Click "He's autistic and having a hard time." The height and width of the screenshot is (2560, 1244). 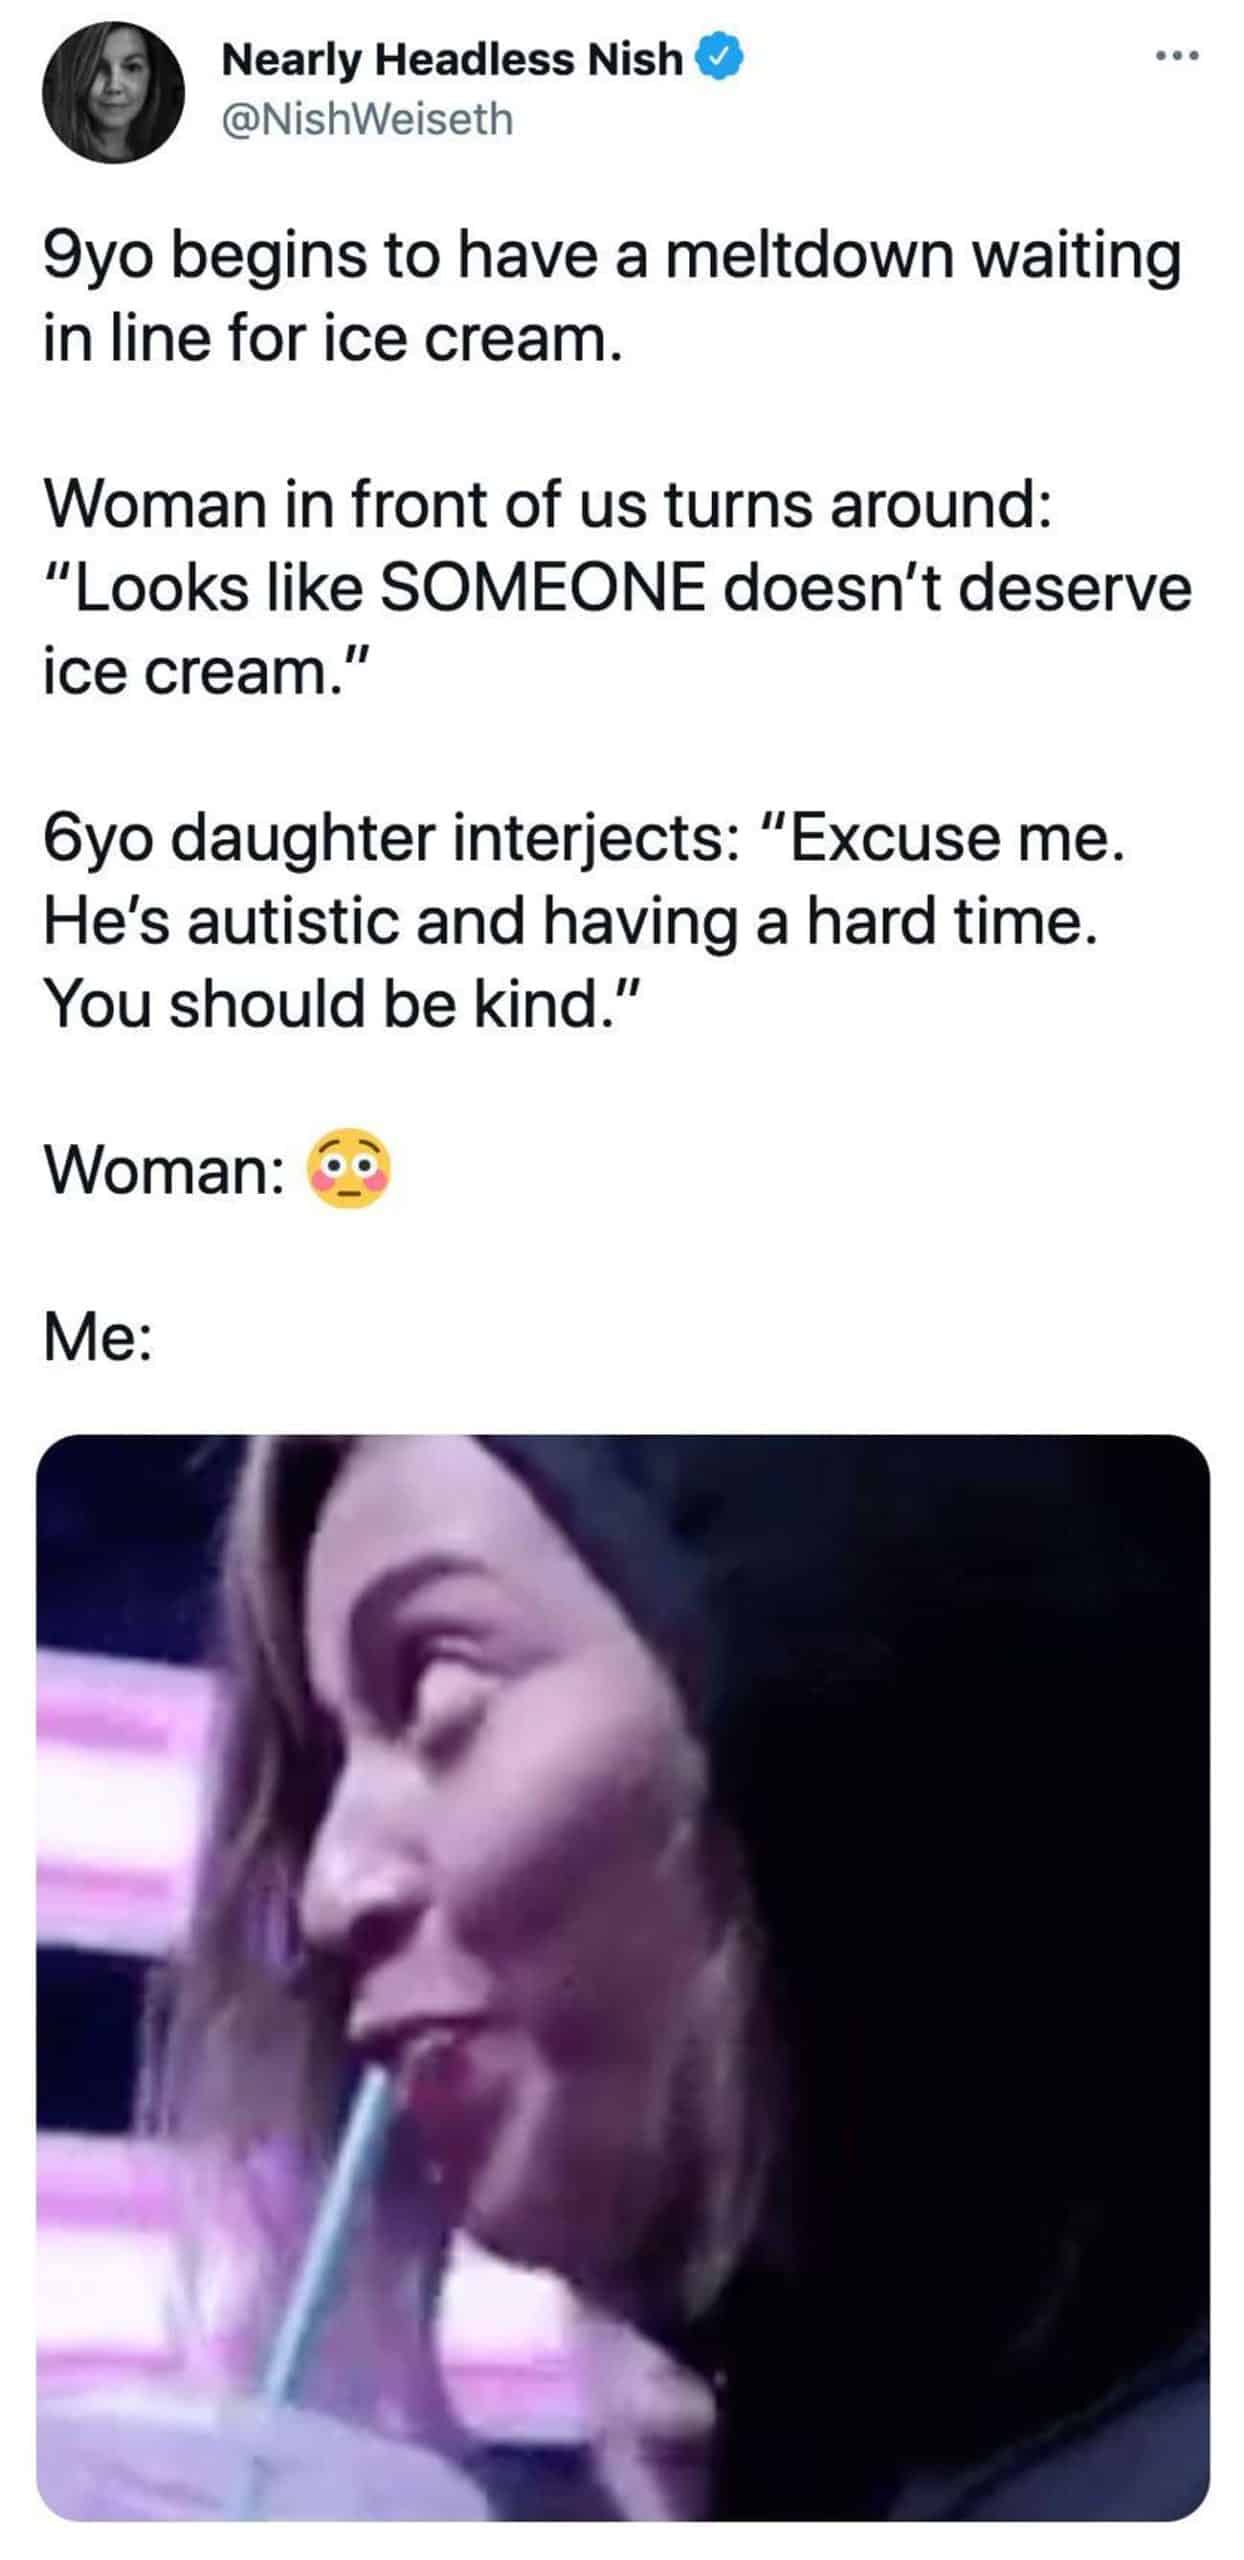[570, 921]
